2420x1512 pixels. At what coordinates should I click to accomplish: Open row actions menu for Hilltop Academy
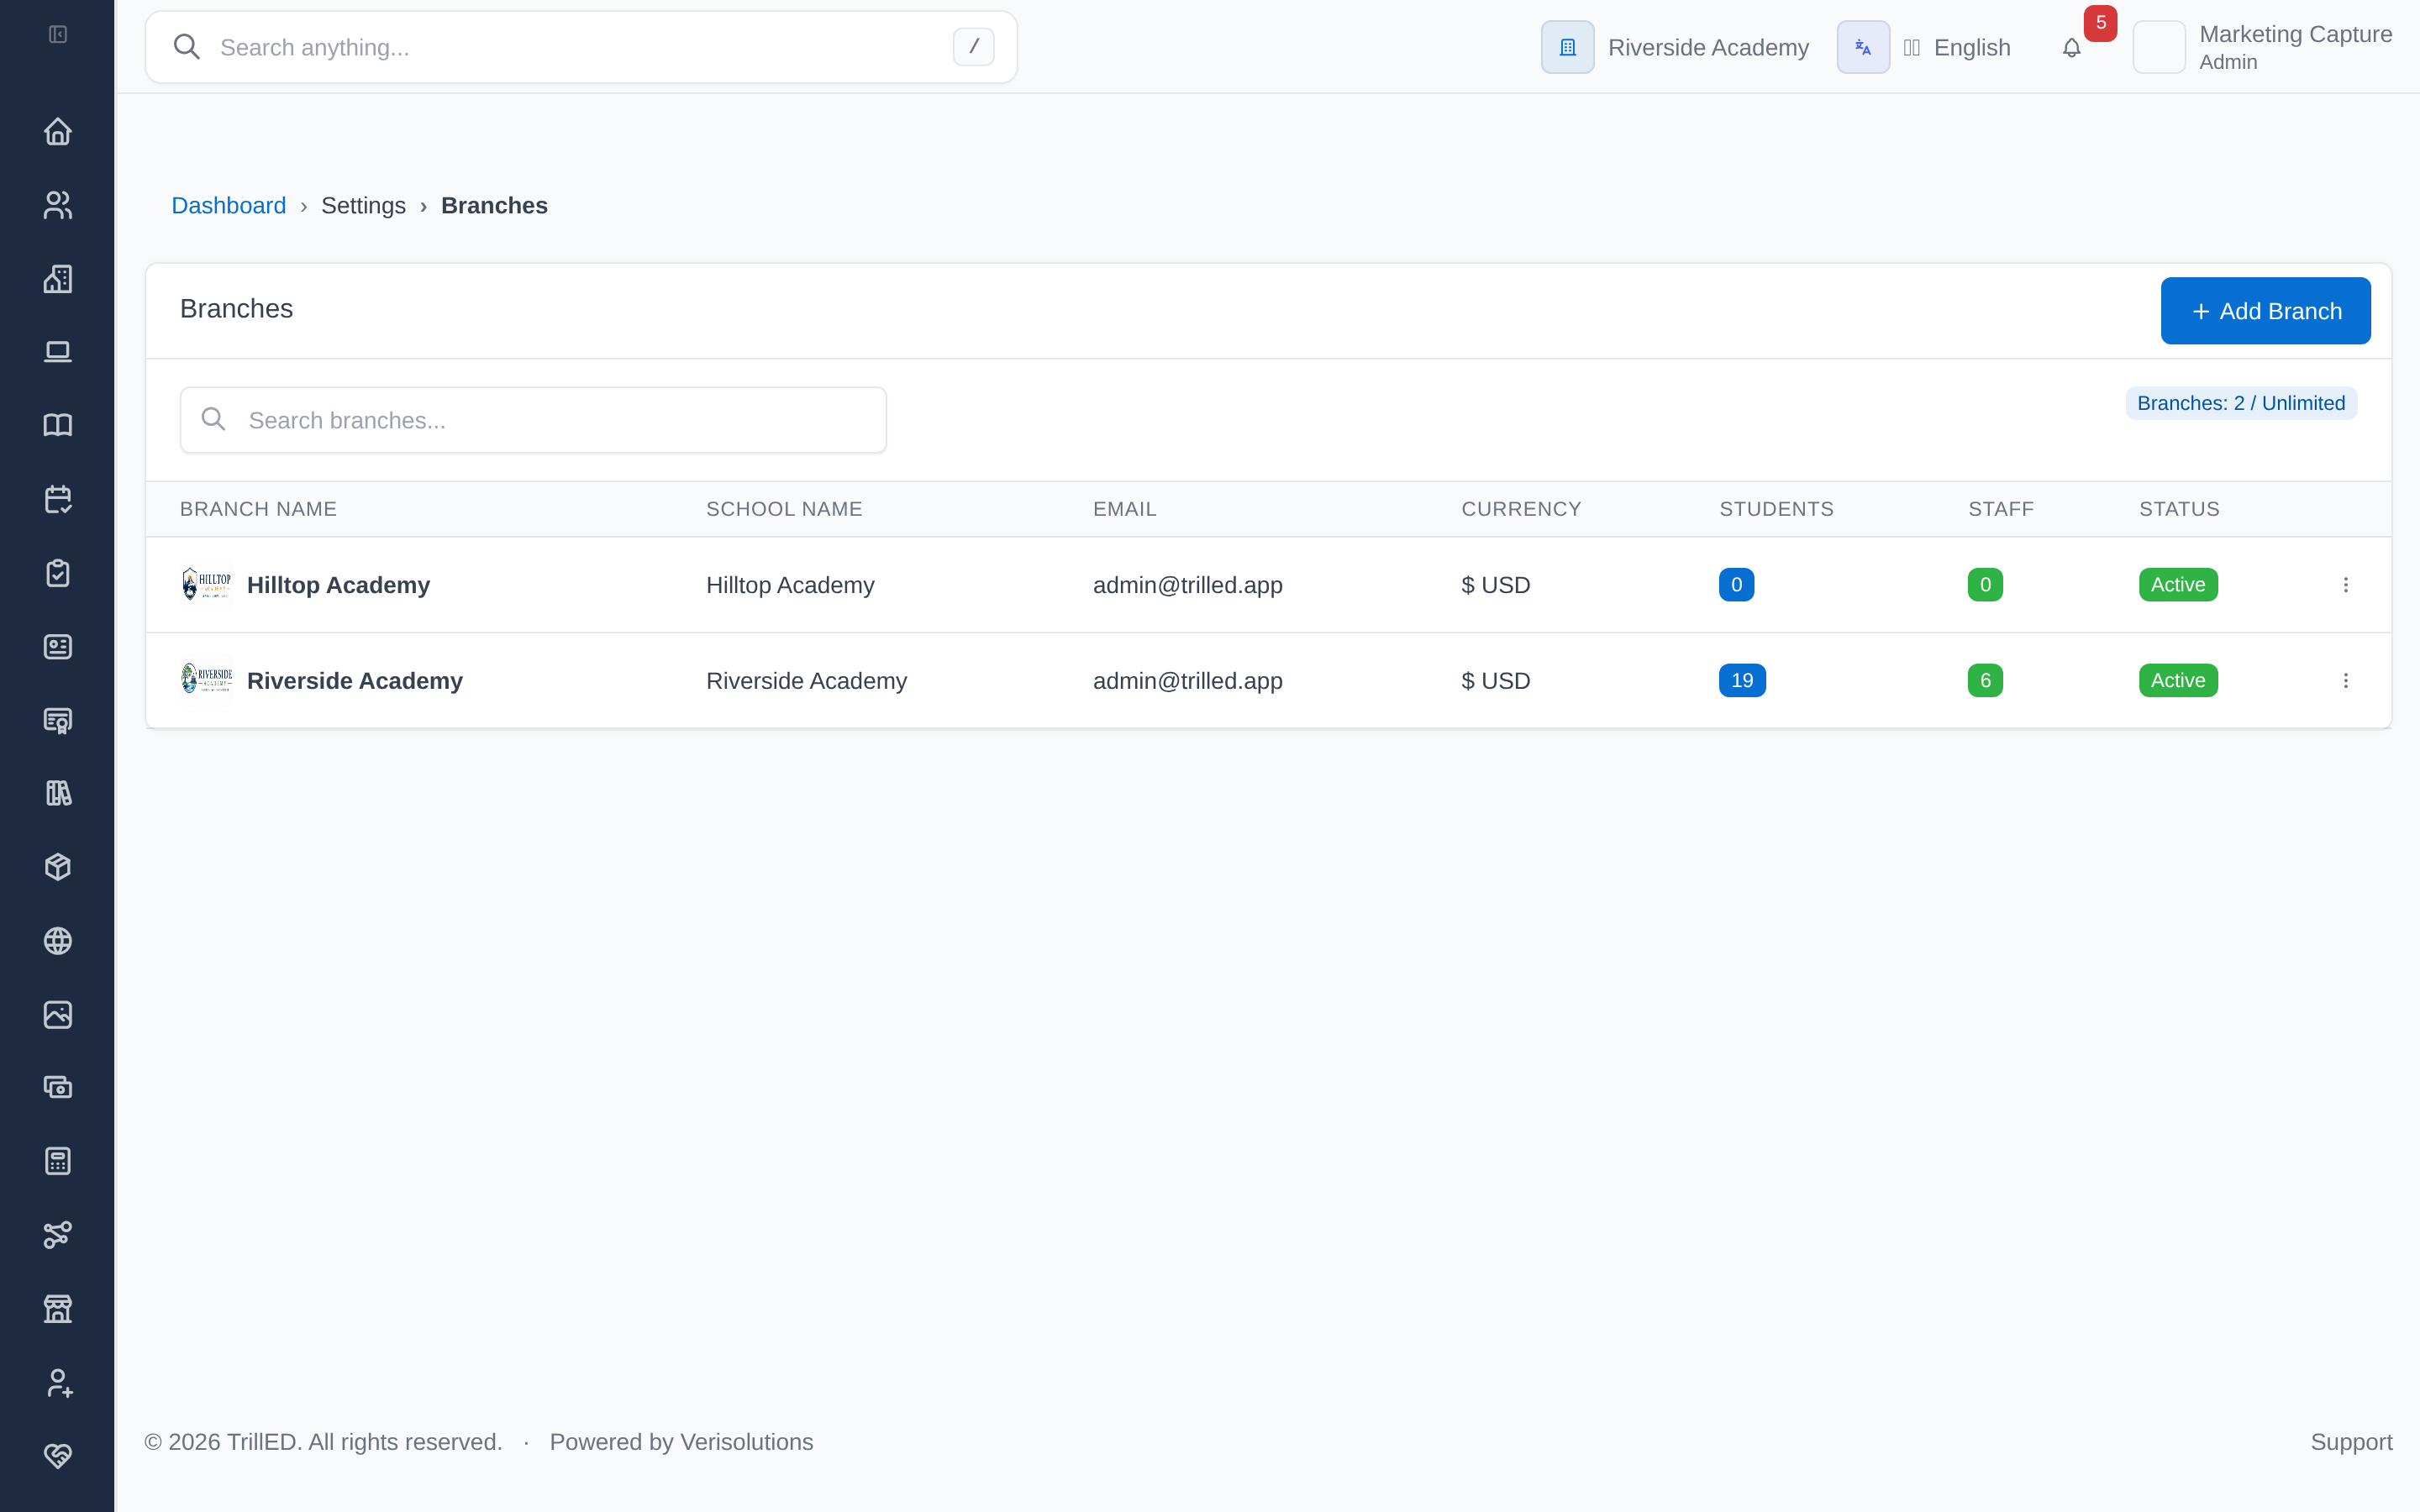click(2345, 585)
